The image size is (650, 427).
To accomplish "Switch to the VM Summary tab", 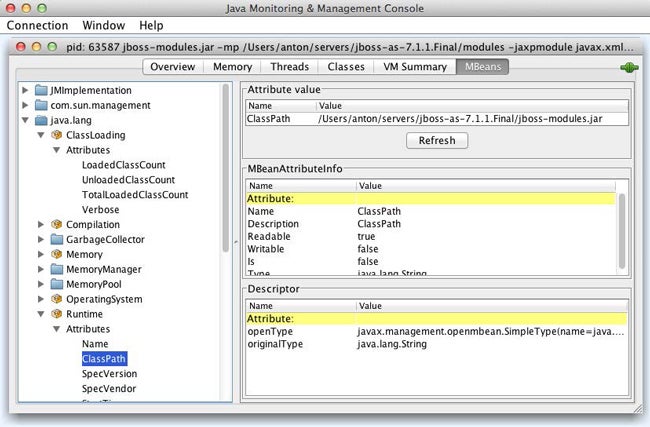I will click(415, 67).
